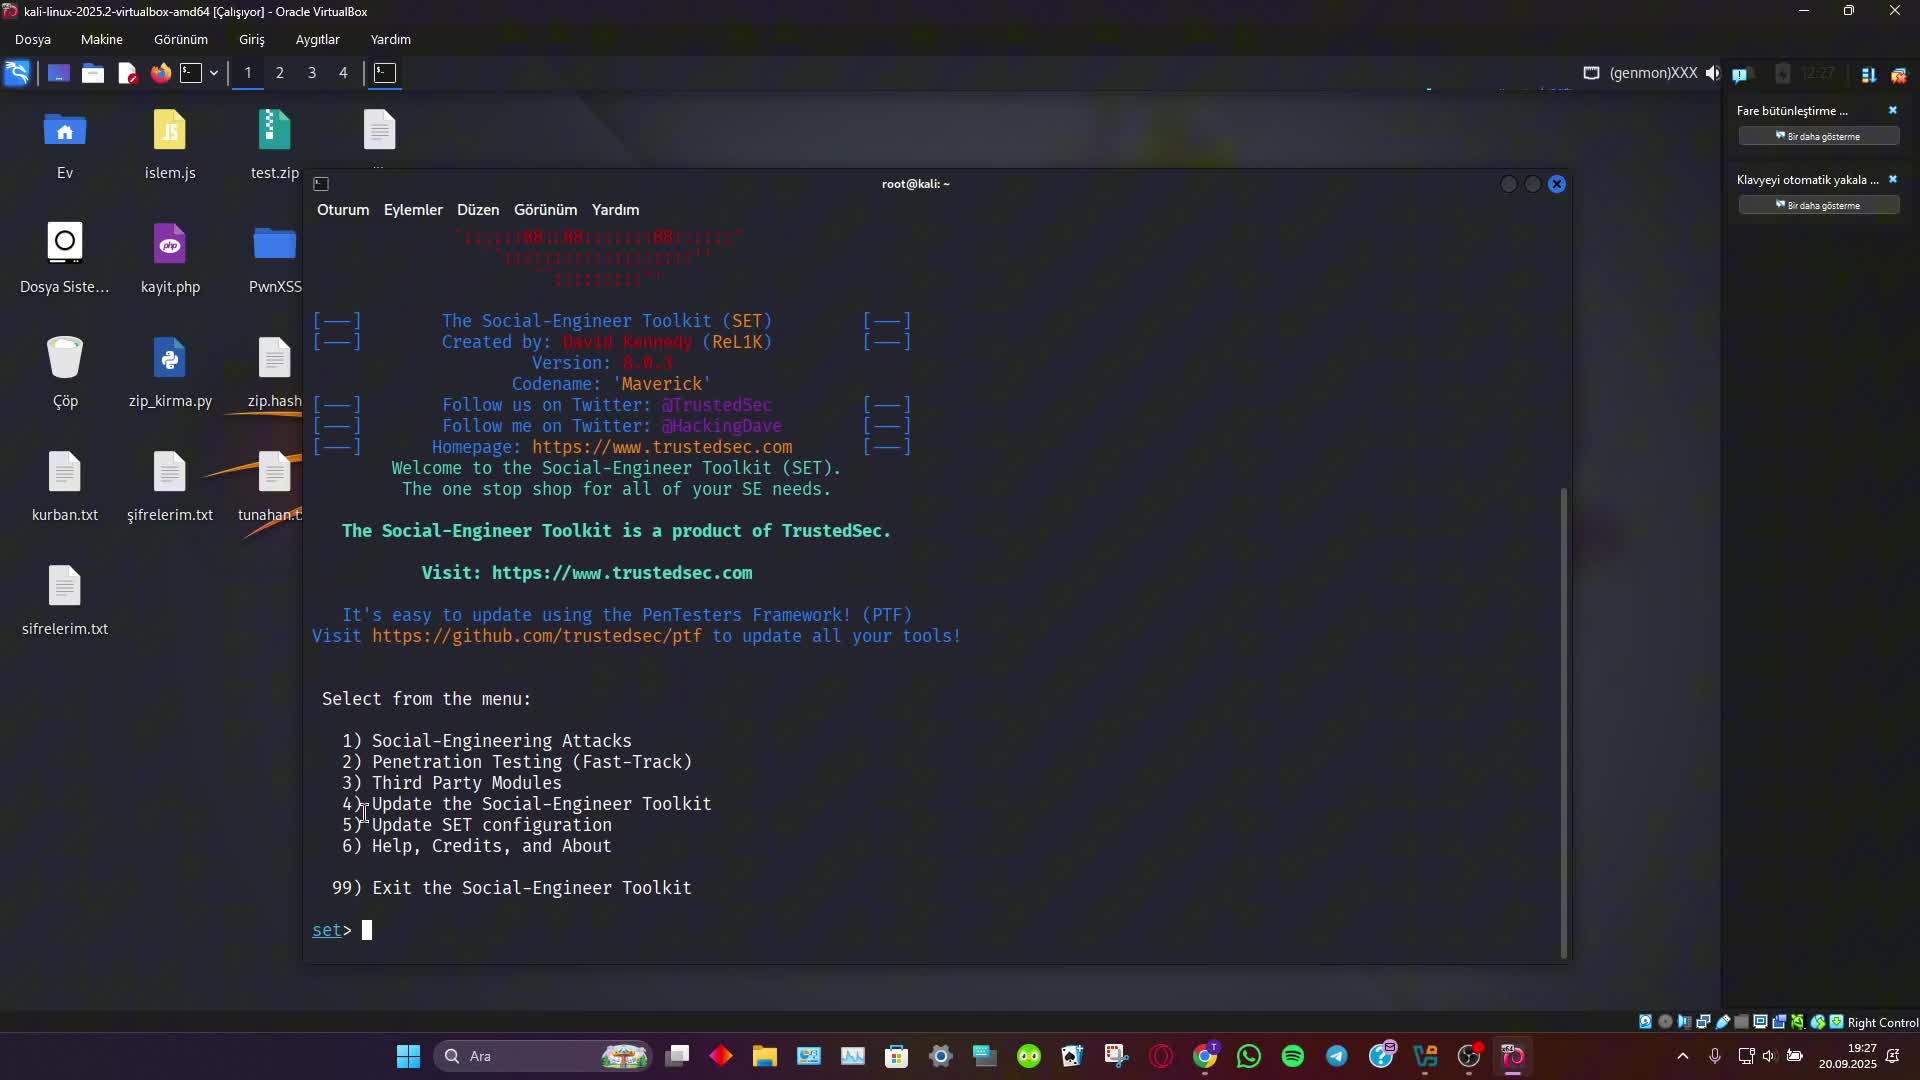Click Bir daha gösterme under Fare bütünleştirme
The height and width of the screenshot is (1080, 1920).
(x=1818, y=136)
